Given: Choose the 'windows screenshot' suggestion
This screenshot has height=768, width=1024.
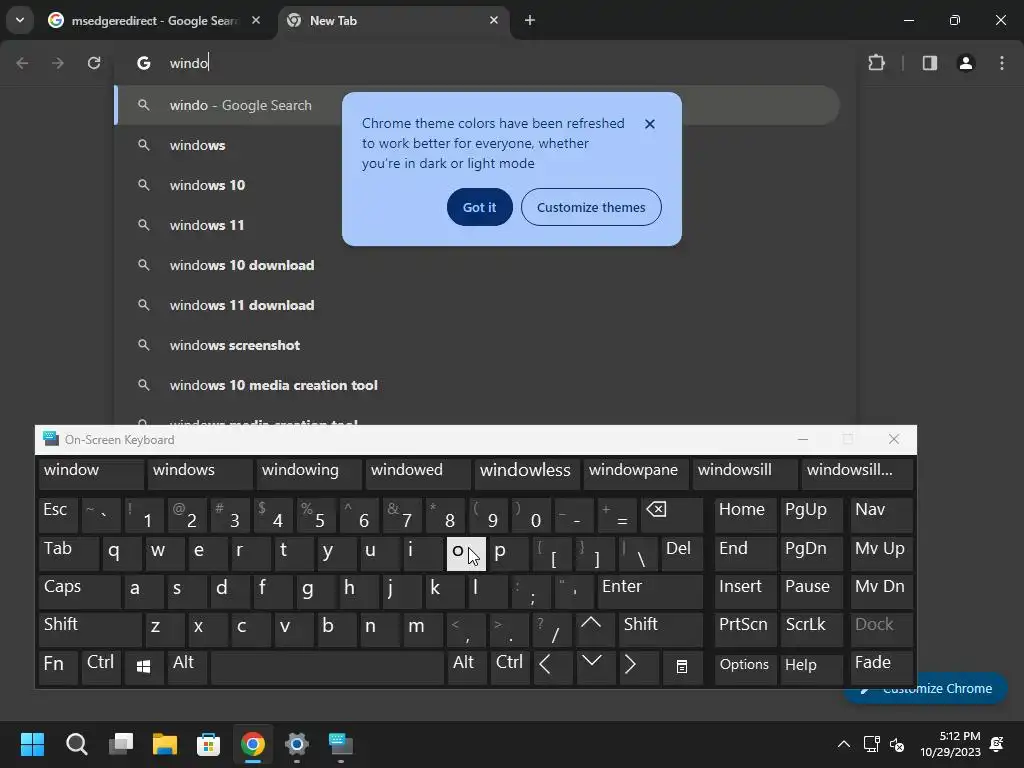Looking at the screenshot, I should tap(477, 345).
